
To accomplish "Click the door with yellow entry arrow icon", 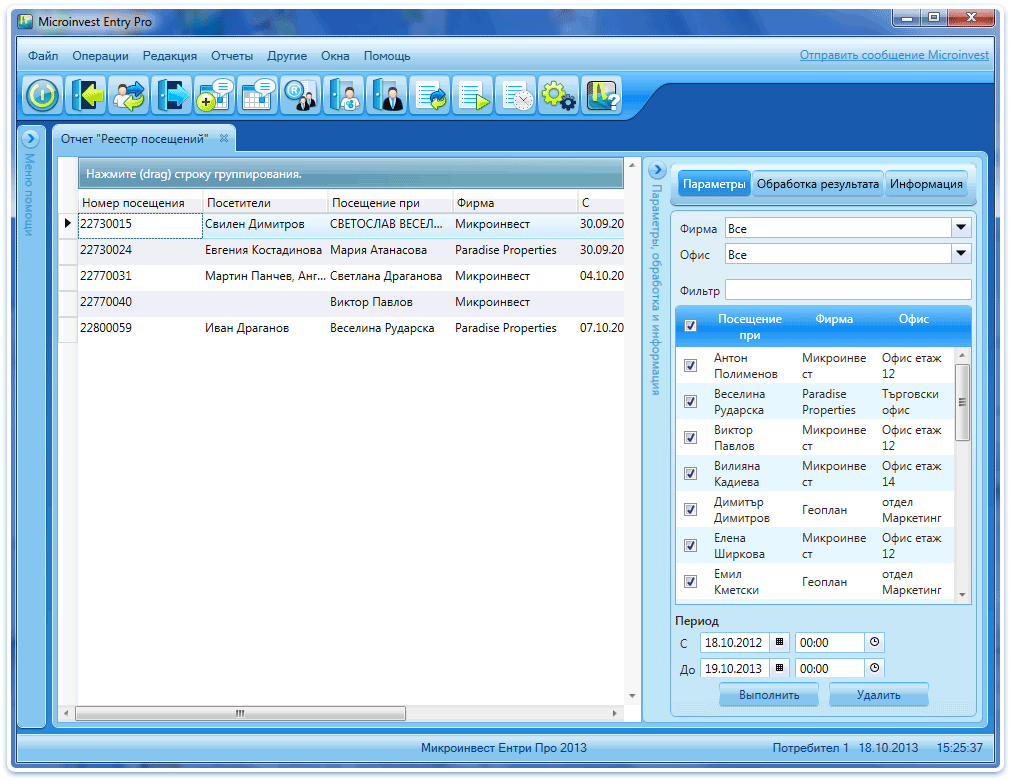I will point(86,95).
